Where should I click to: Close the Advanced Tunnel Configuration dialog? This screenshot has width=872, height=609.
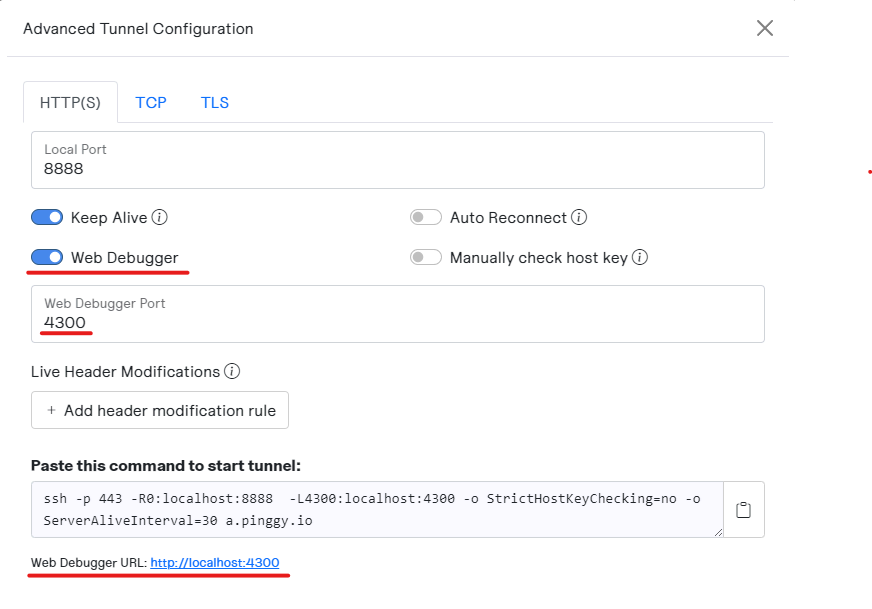coord(765,28)
